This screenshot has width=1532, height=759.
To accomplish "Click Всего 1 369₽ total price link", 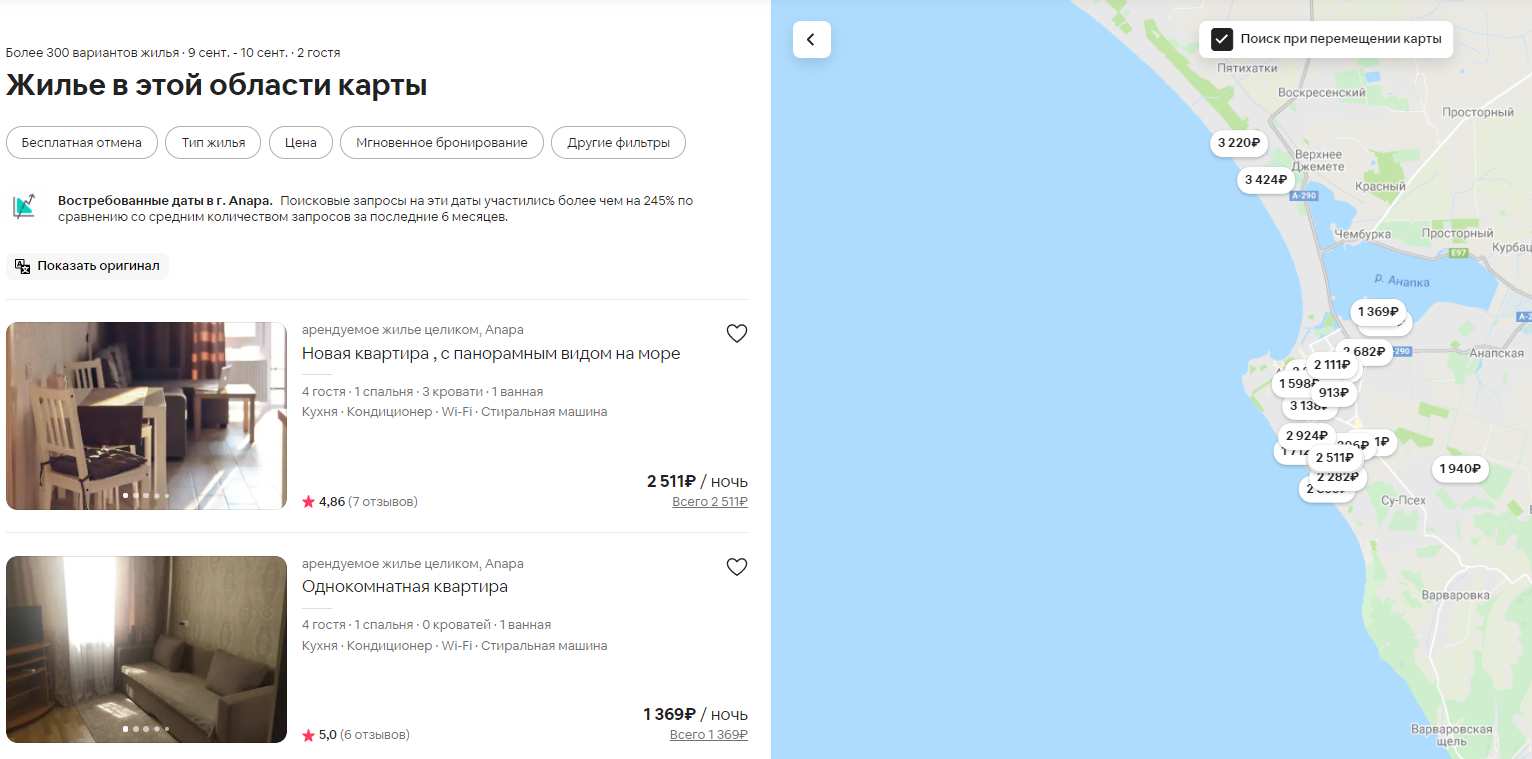I will [709, 735].
